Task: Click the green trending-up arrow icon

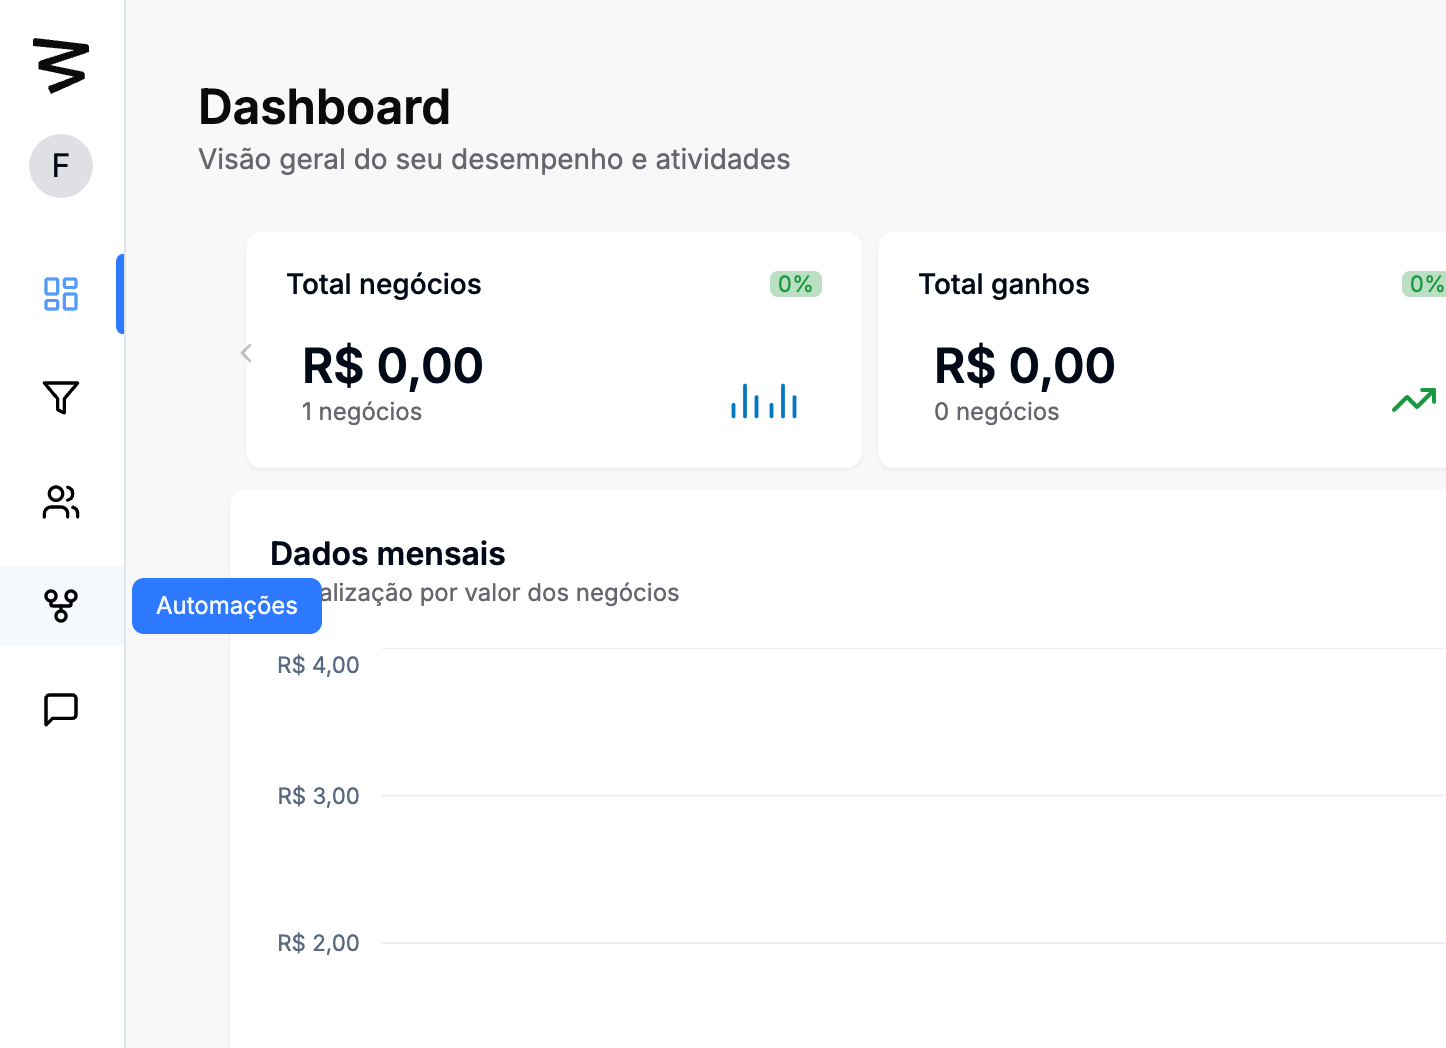Action: [x=1414, y=400]
